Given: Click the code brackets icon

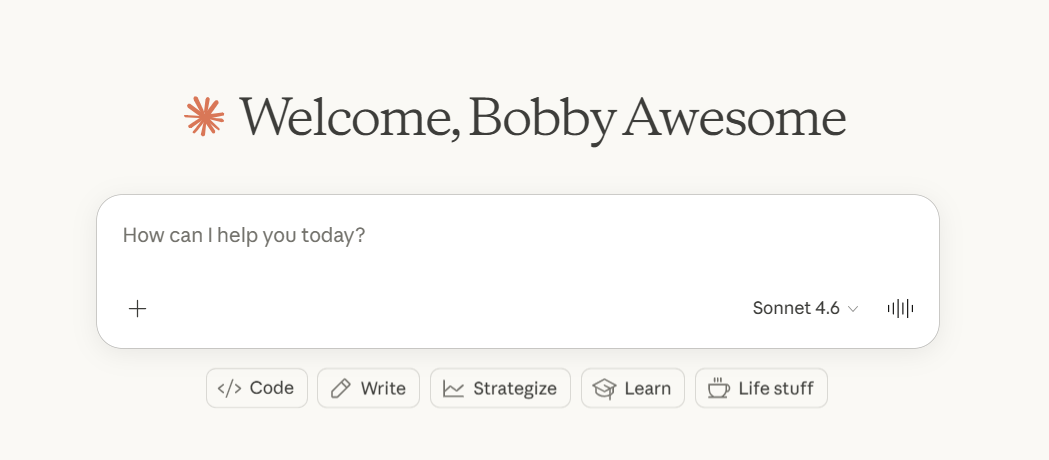Looking at the screenshot, I should [229, 388].
